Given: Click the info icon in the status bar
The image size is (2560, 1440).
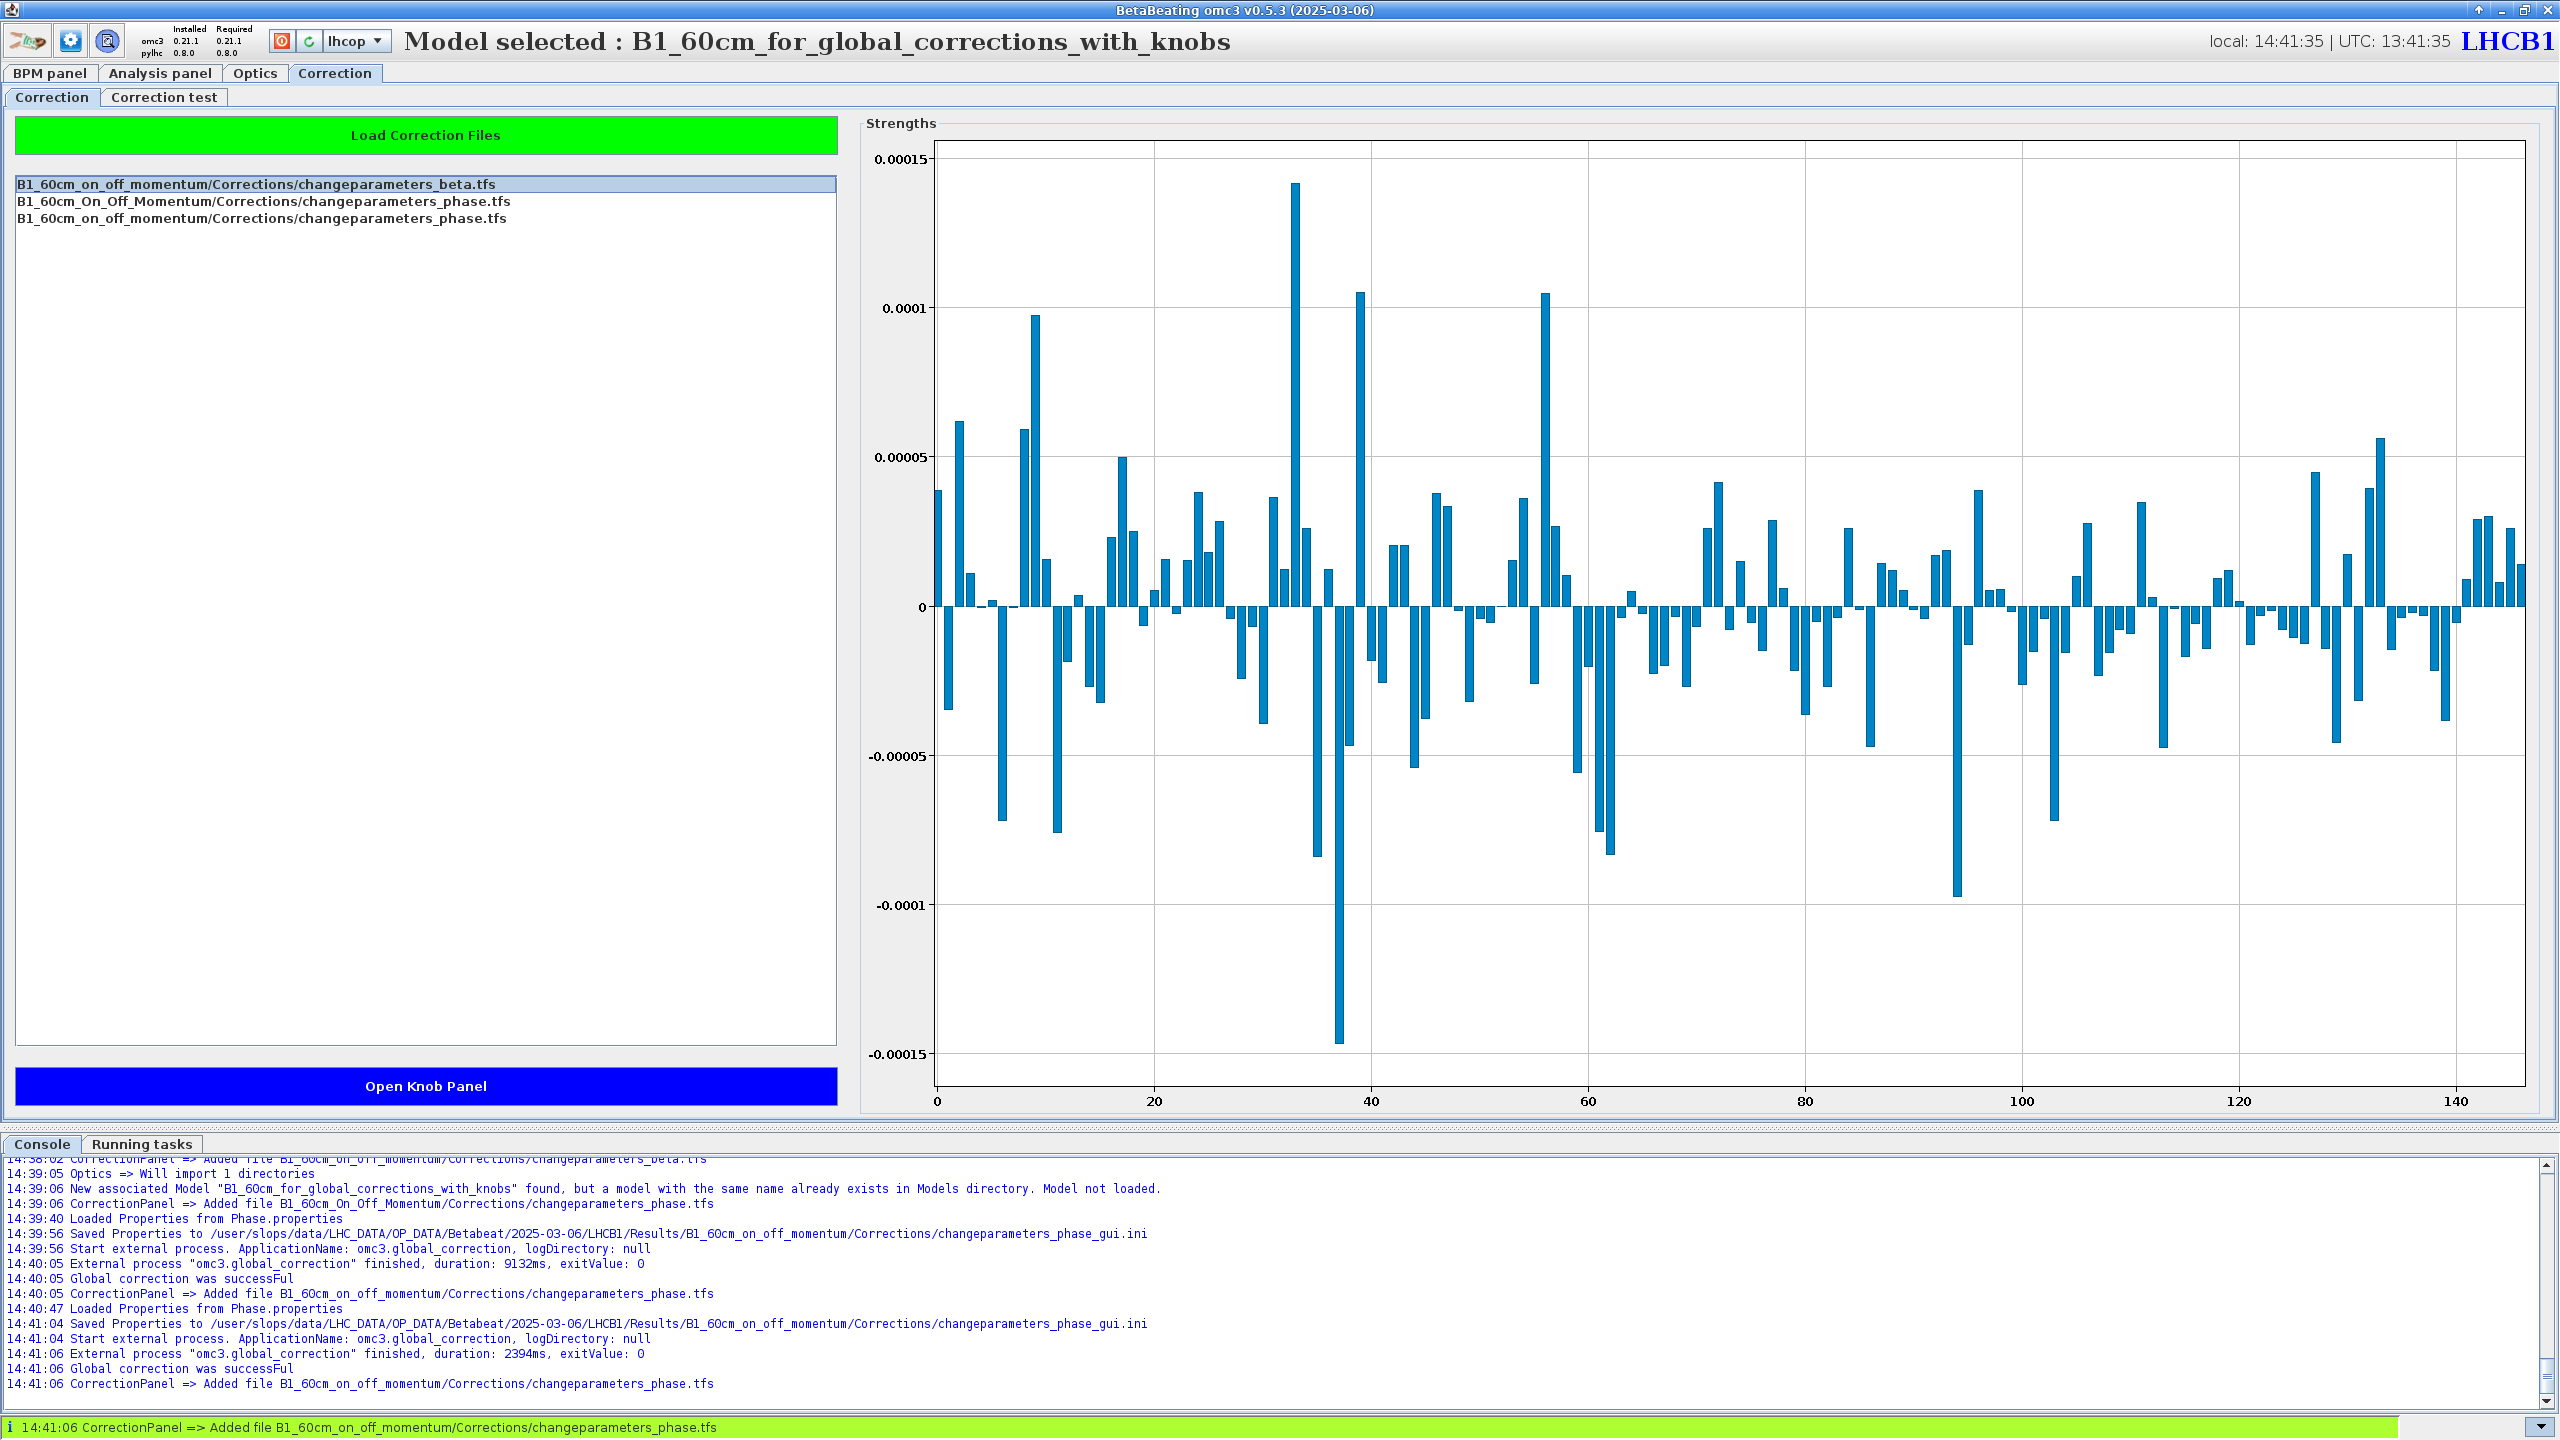Looking at the screenshot, I should [10, 1427].
